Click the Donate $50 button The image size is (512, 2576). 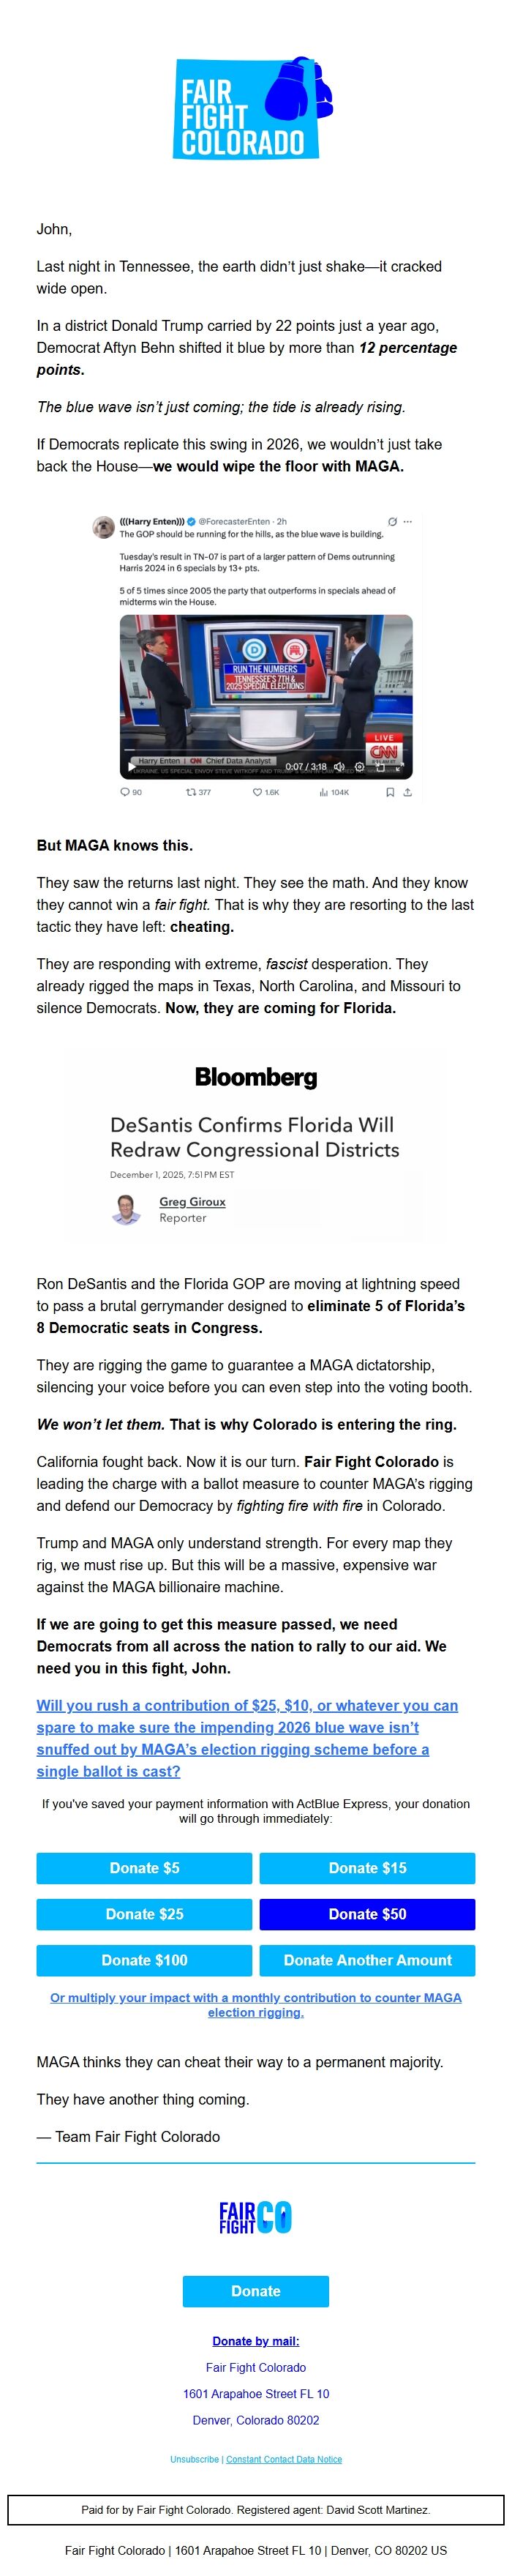point(367,1914)
